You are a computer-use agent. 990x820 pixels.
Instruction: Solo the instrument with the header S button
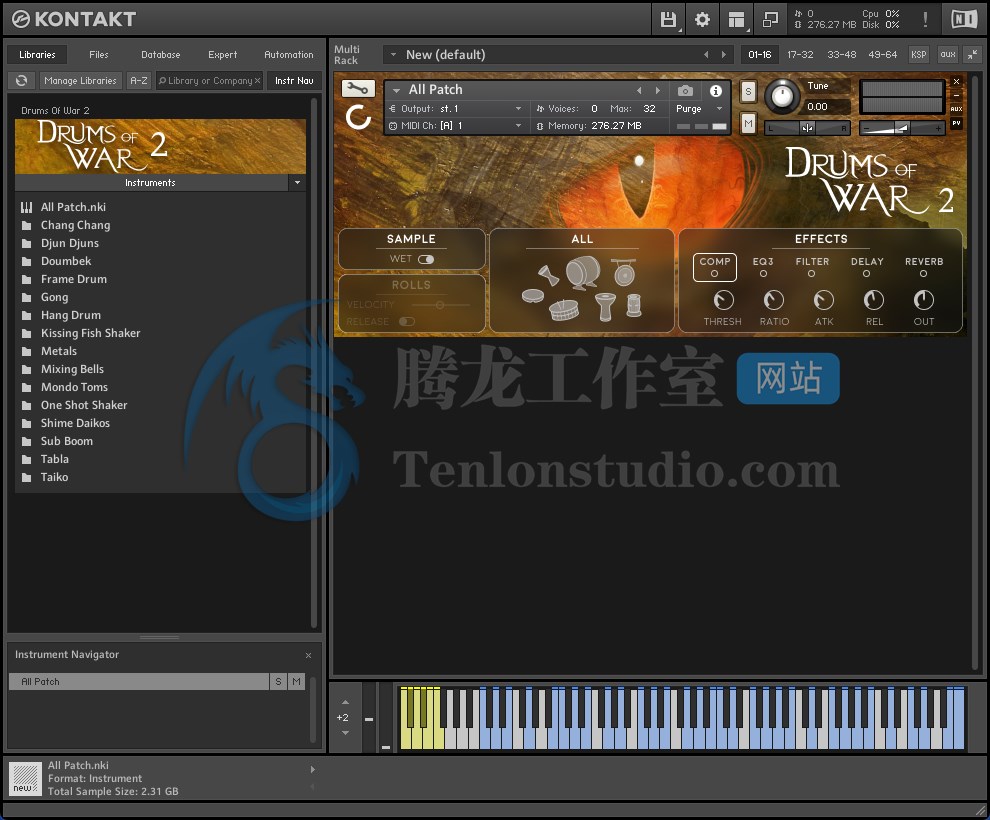748,92
